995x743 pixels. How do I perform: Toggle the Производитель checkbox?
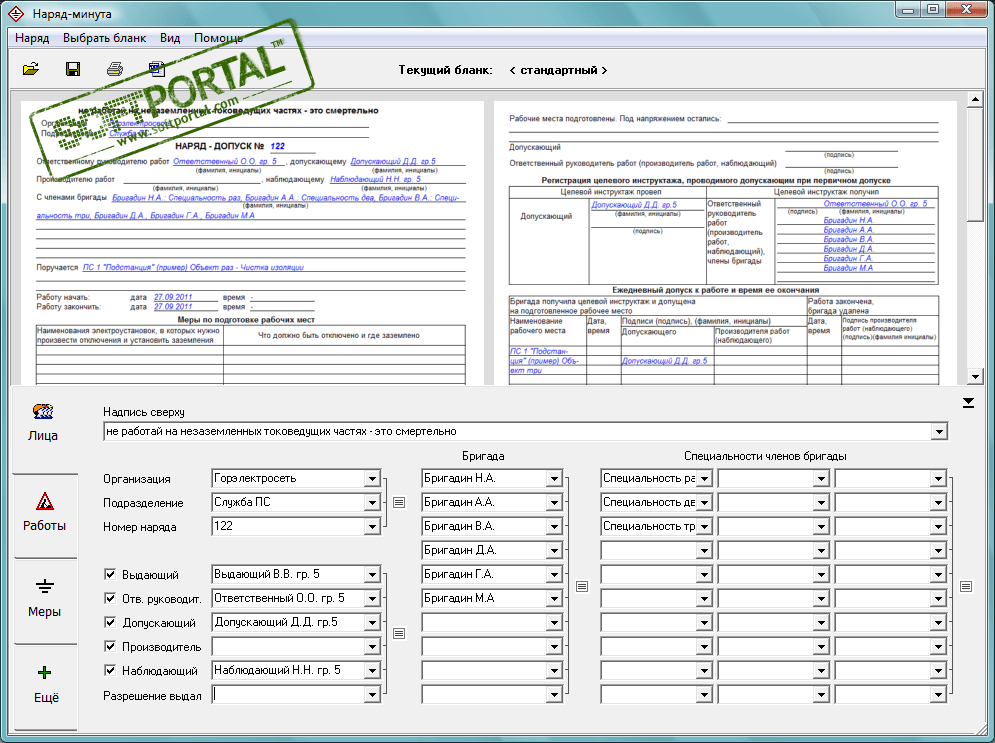point(110,647)
